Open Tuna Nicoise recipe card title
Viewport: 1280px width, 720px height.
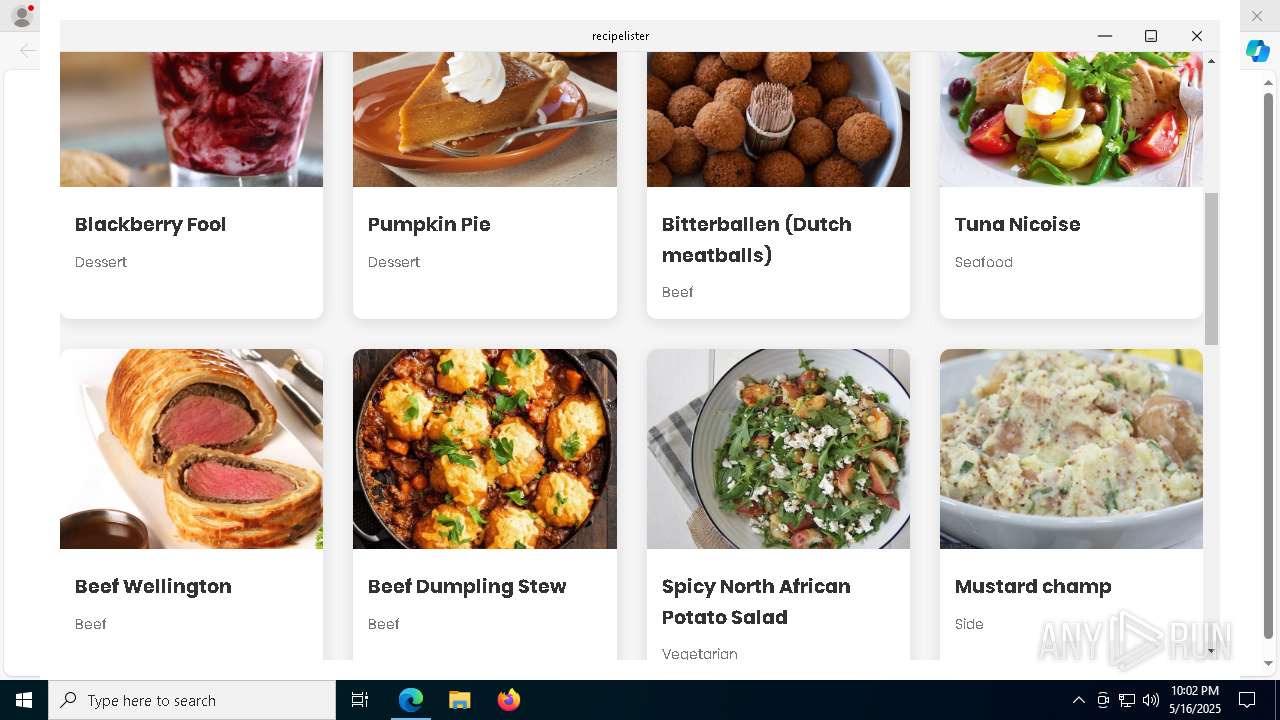point(1017,224)
